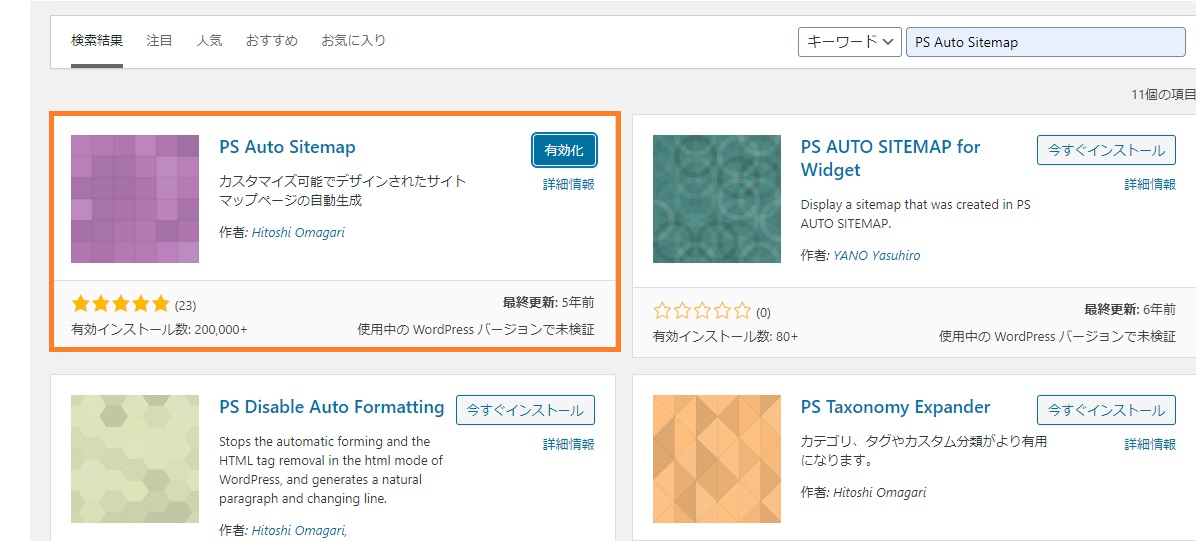The image size is (1198, 541).
Task: Click 有効インストール数: 200,000+ text
Action: 159,329
